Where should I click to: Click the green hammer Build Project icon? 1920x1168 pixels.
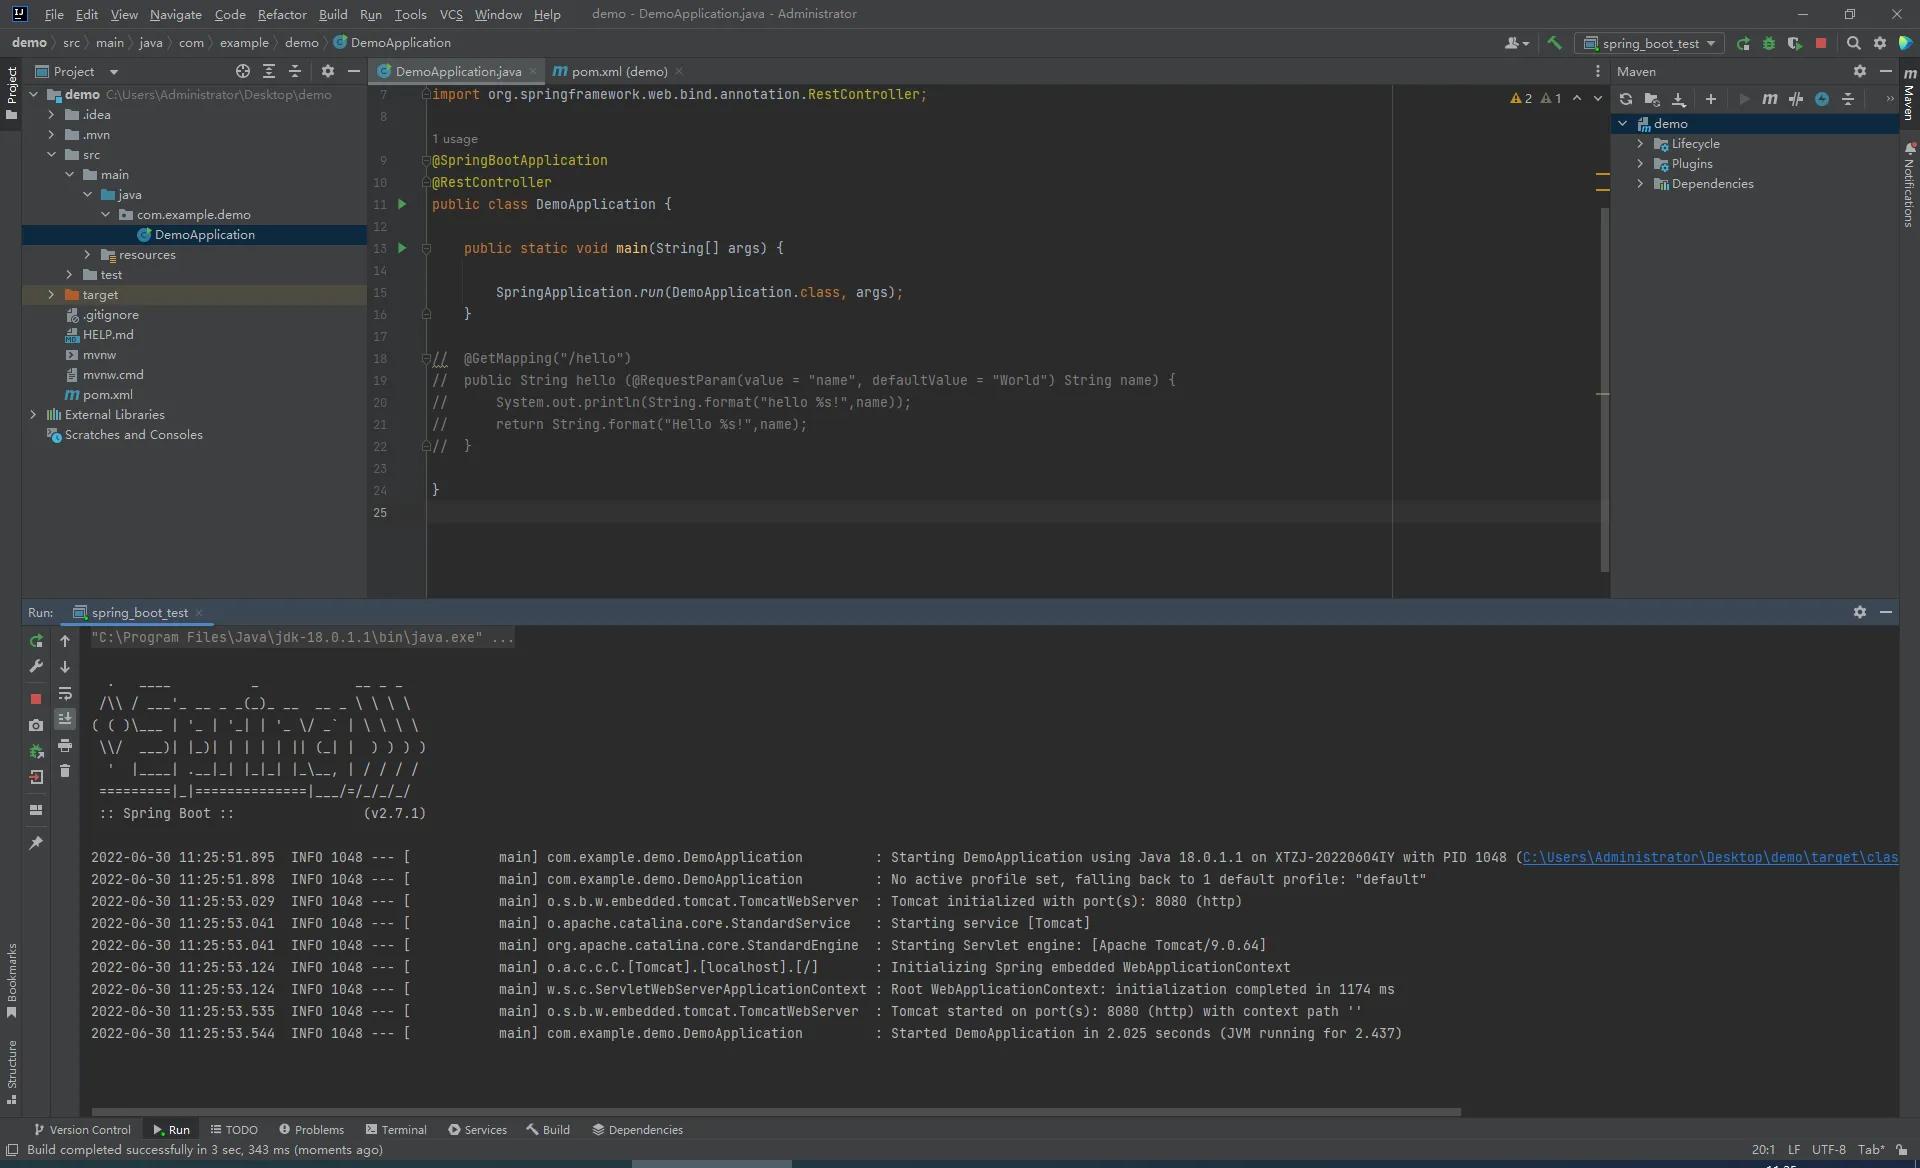pyautogui.click(x=1554, y=43)
